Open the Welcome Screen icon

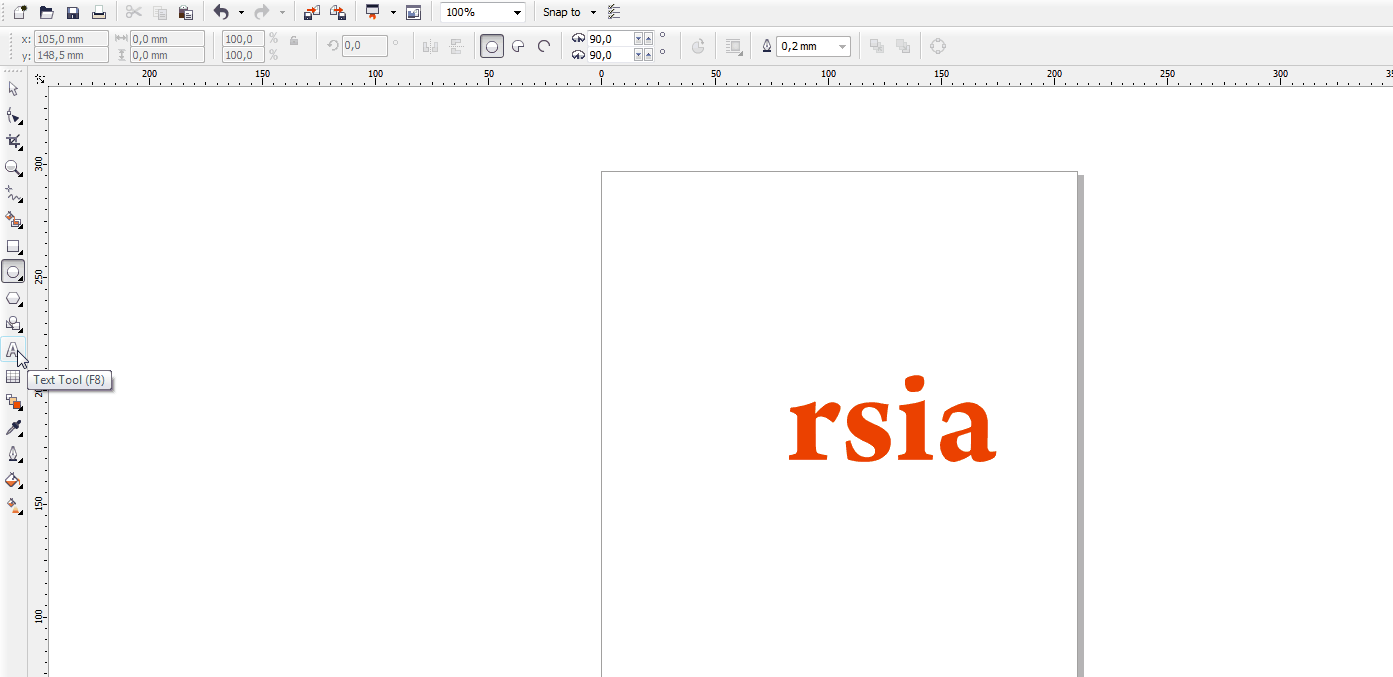click(x=413, y=12)
